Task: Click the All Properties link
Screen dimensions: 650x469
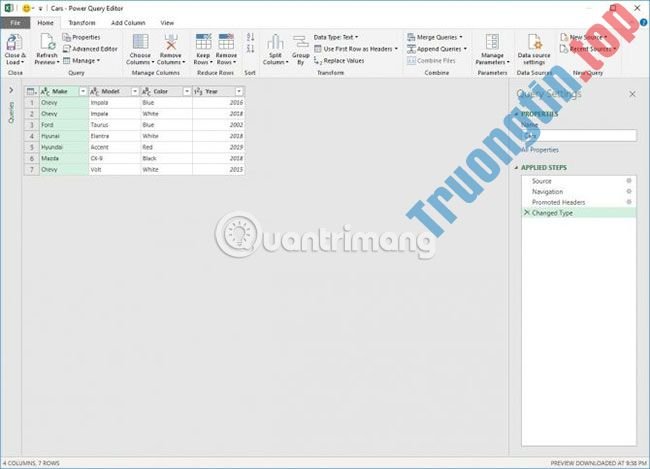Action: pyautogui.click(x=540, y=150)
